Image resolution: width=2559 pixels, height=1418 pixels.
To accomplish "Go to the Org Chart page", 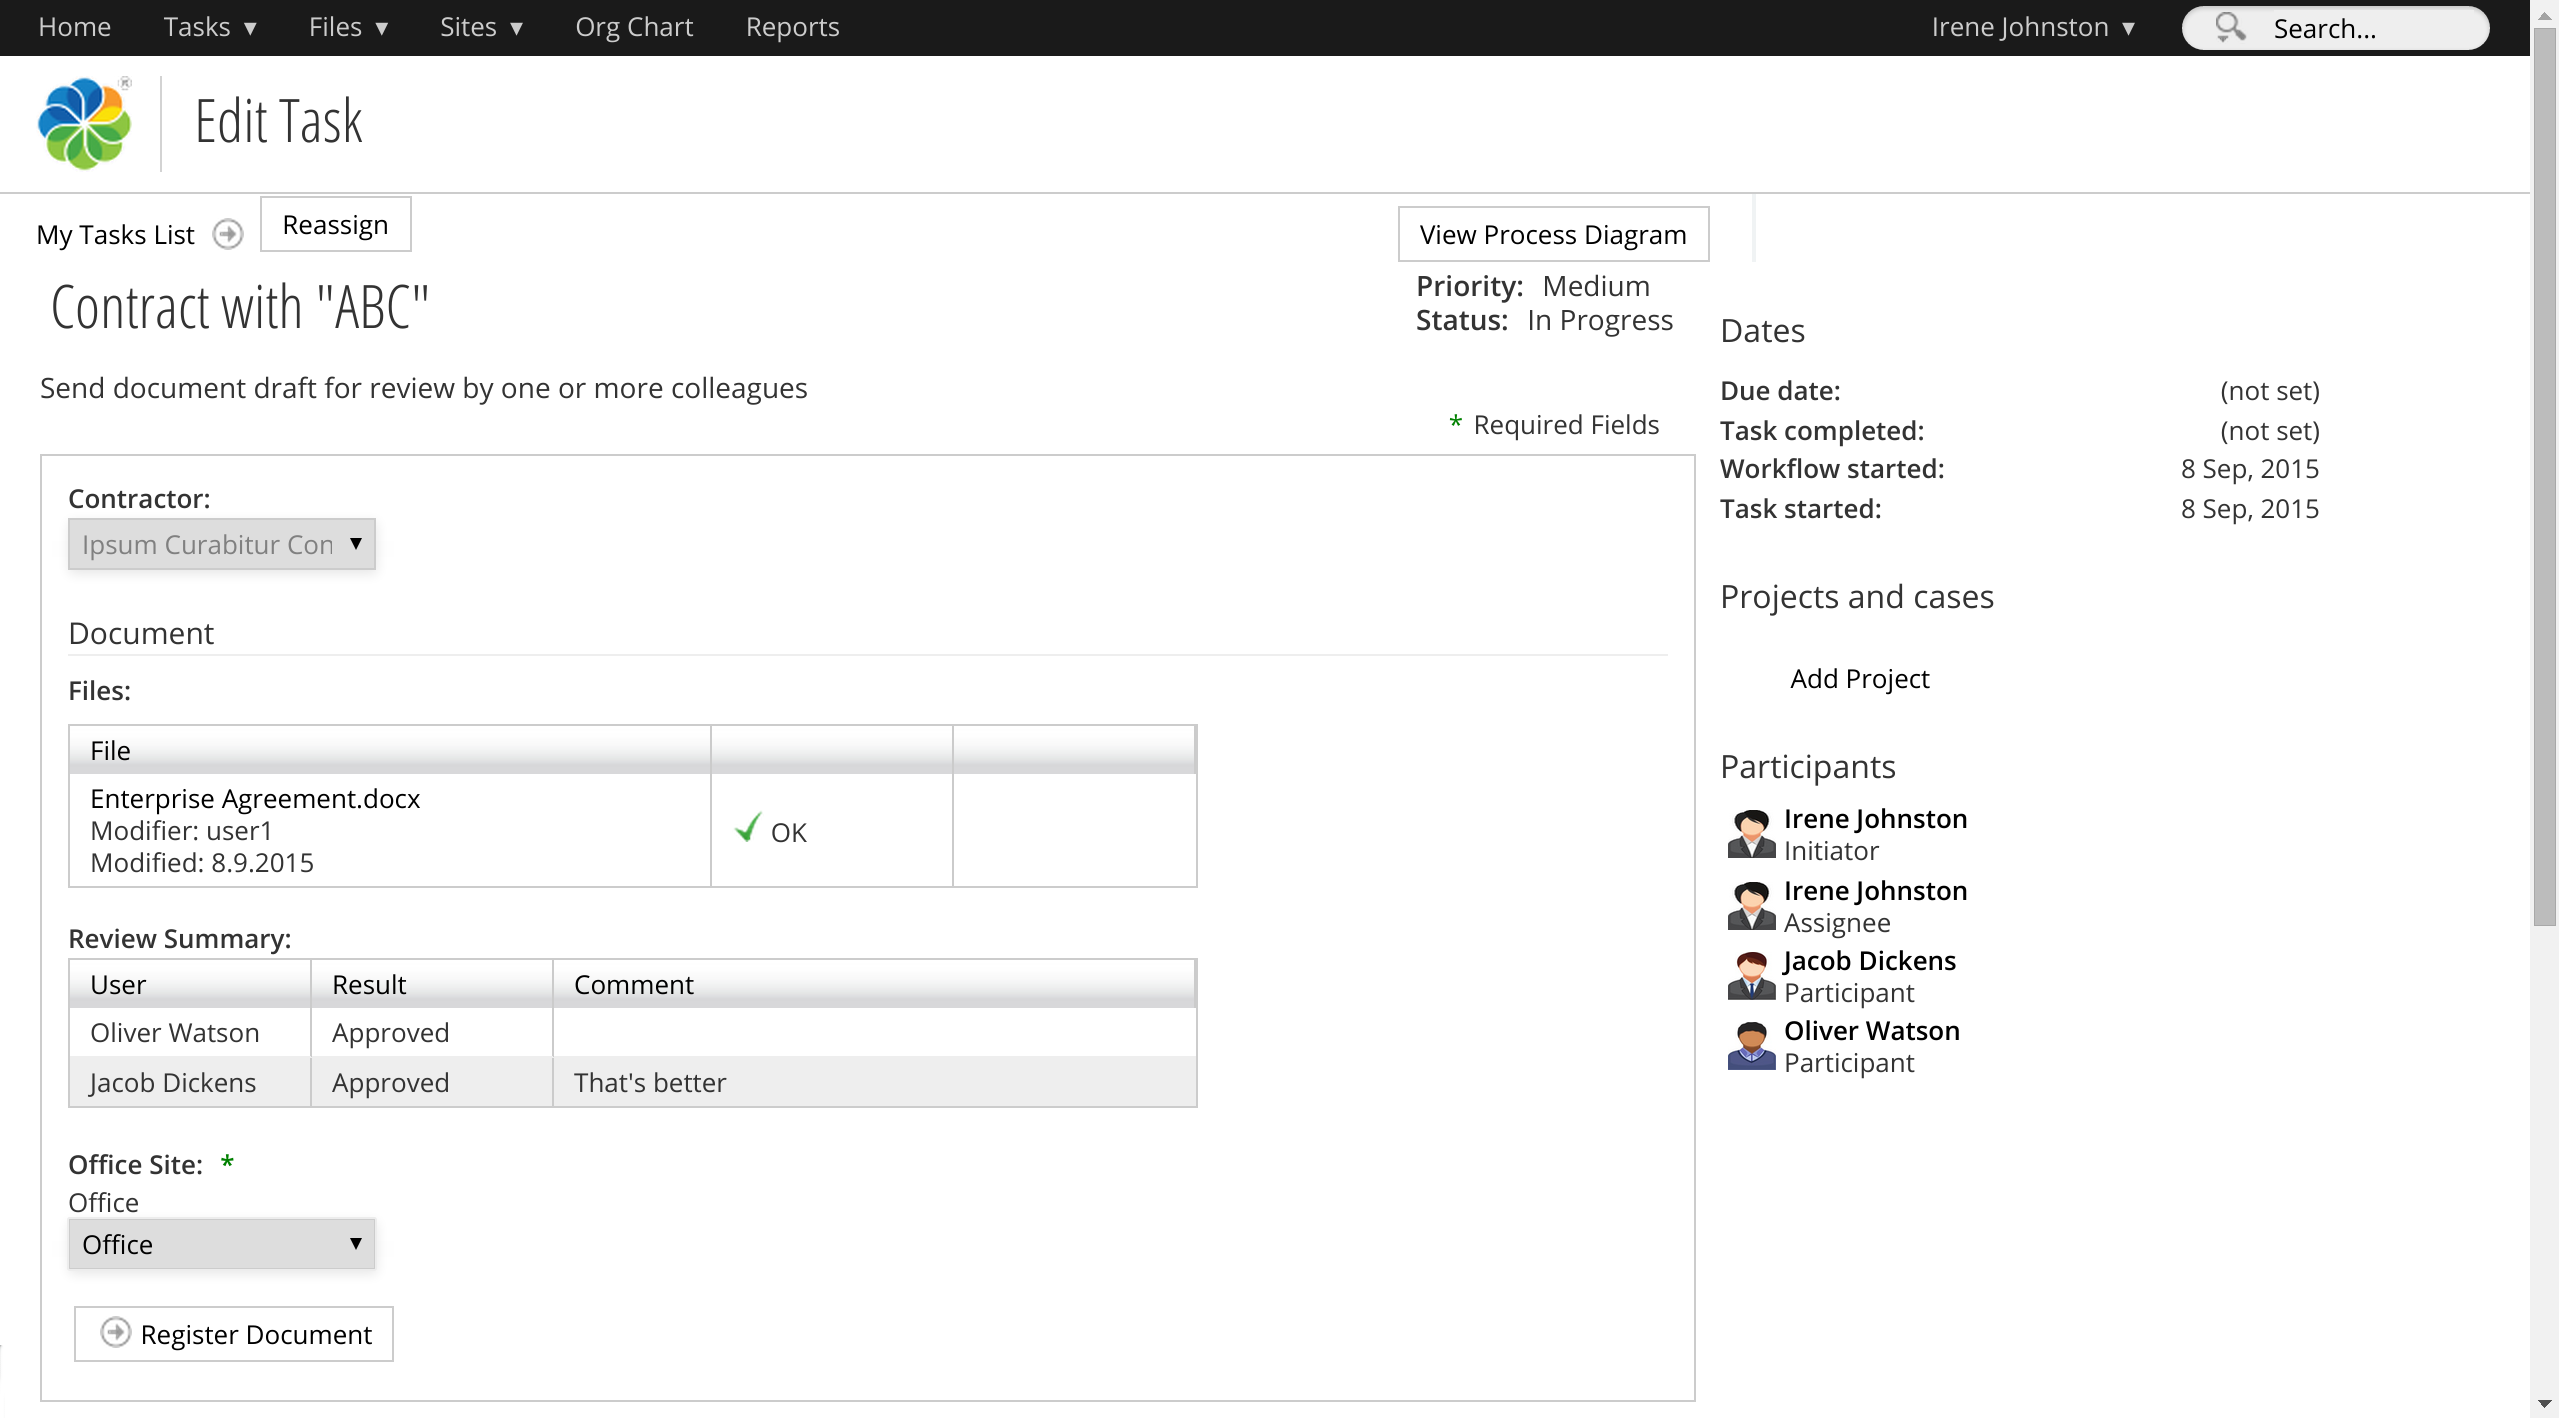I will pos(633,27).
